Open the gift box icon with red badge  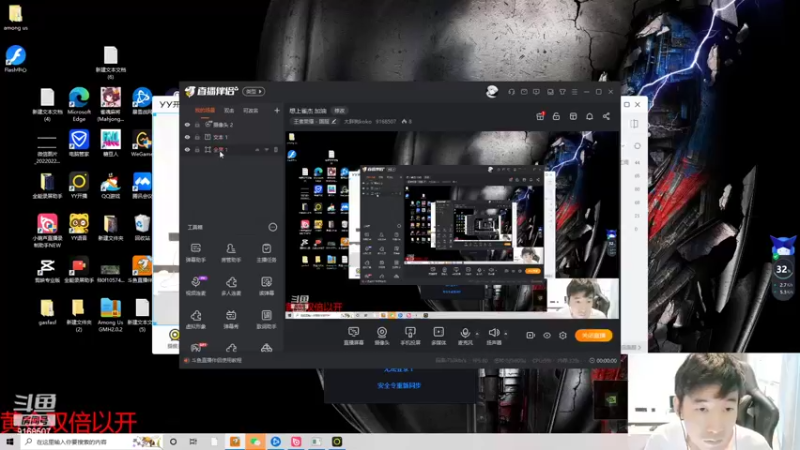(x=540, y=116)
